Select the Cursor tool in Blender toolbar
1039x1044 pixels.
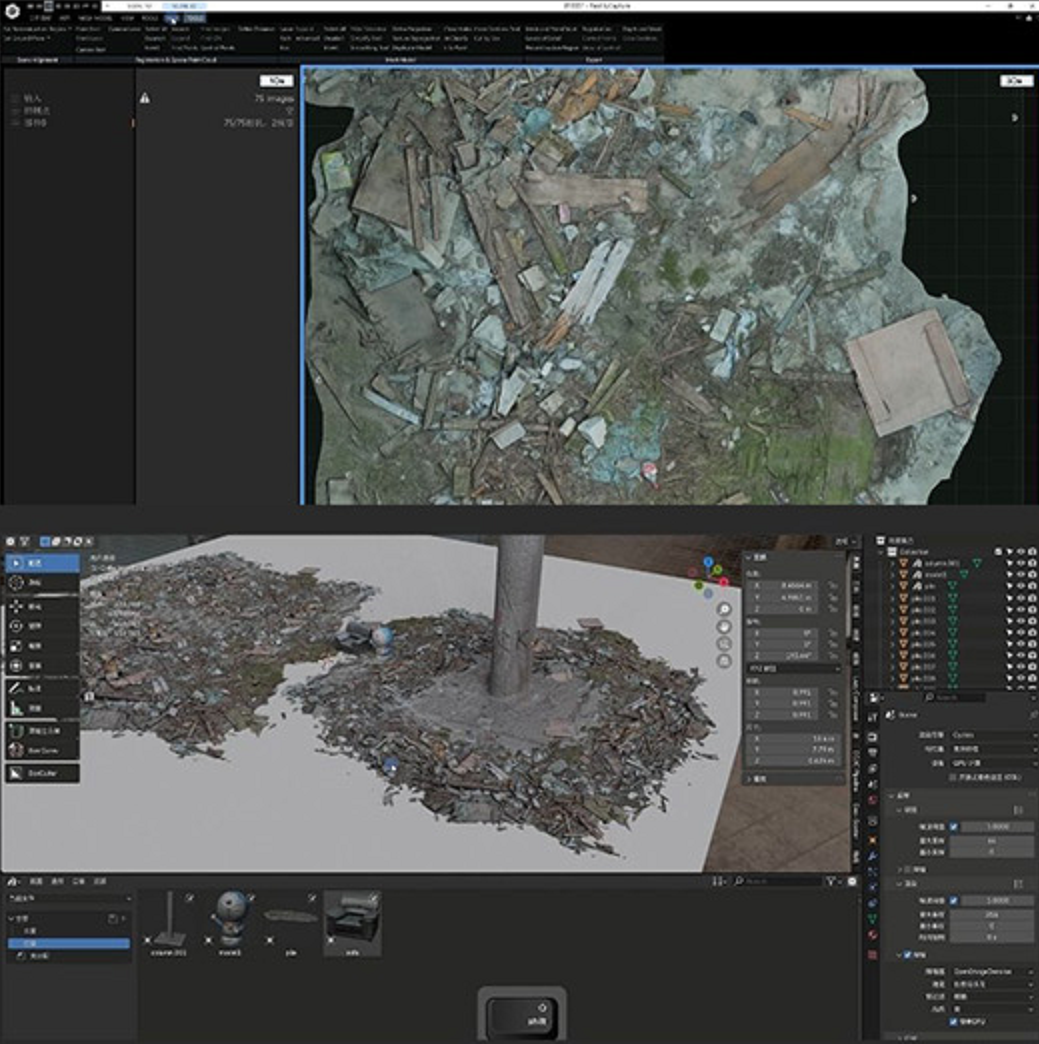pyautogui.click(x=18, y=583)
